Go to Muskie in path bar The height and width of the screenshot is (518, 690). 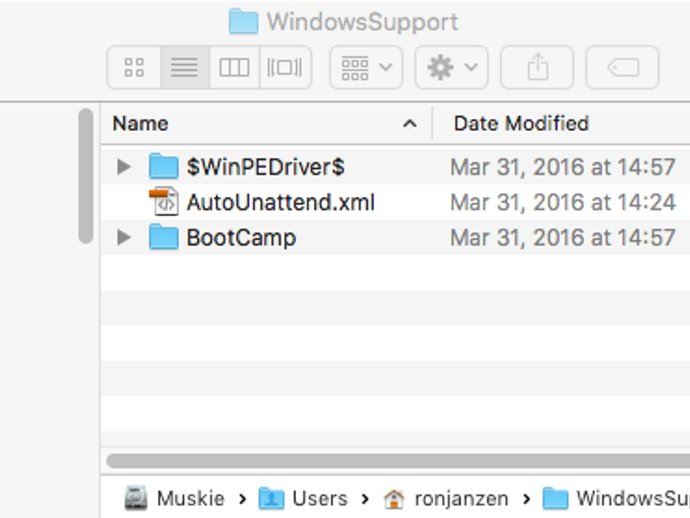click(176, 498)
